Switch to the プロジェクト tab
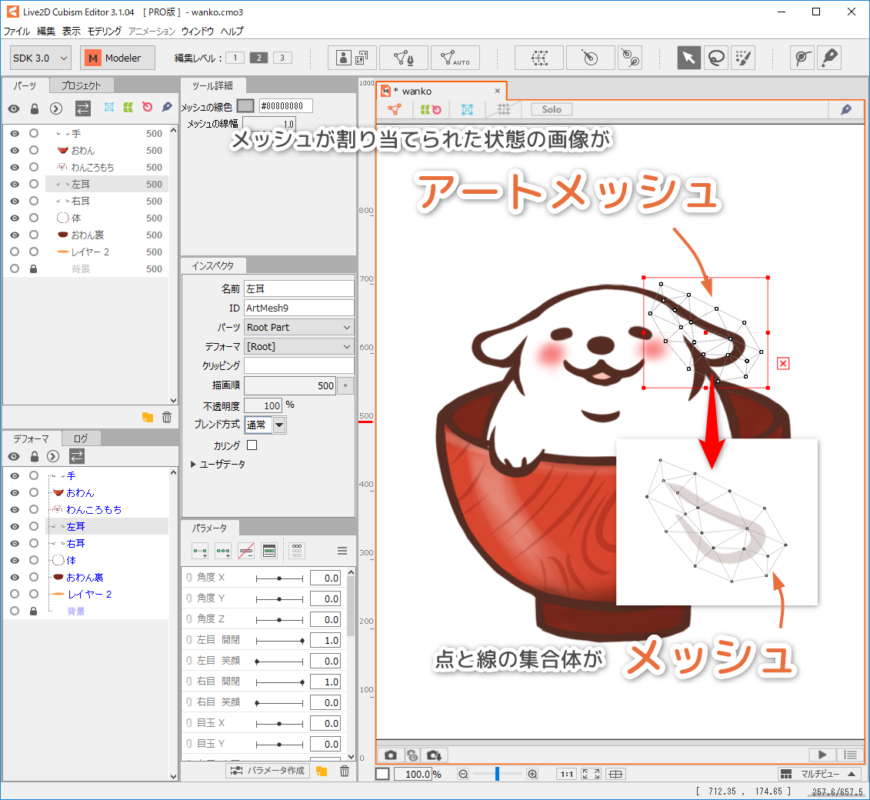The image size is (870, 800). 81,86
